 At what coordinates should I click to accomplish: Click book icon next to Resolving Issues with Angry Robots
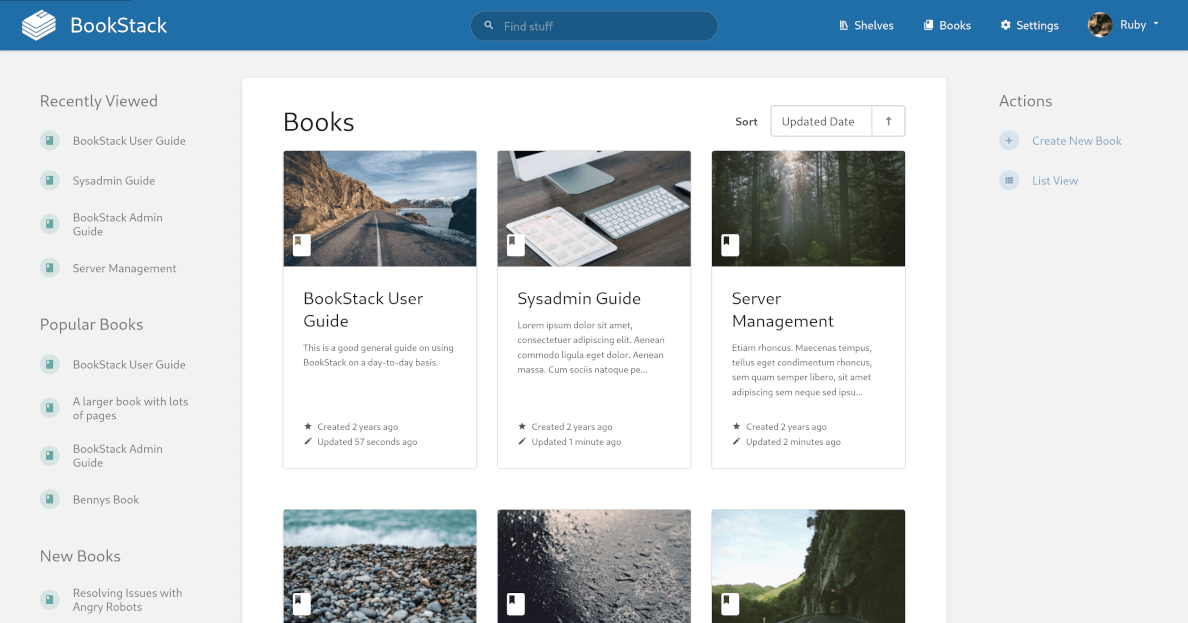point(49,600)
